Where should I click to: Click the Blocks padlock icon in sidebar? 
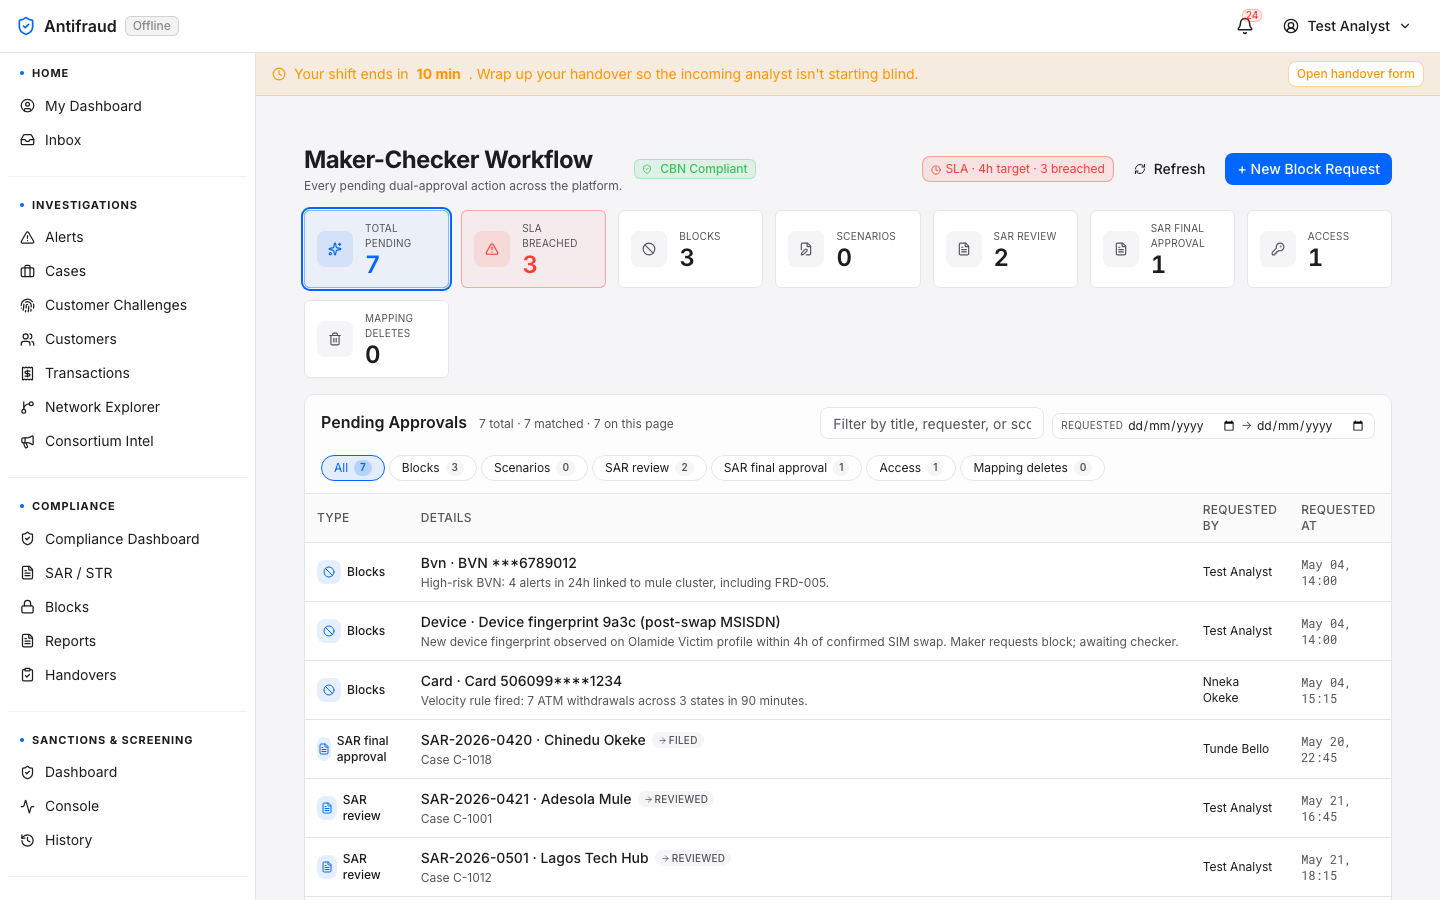(x=28, y=607)
